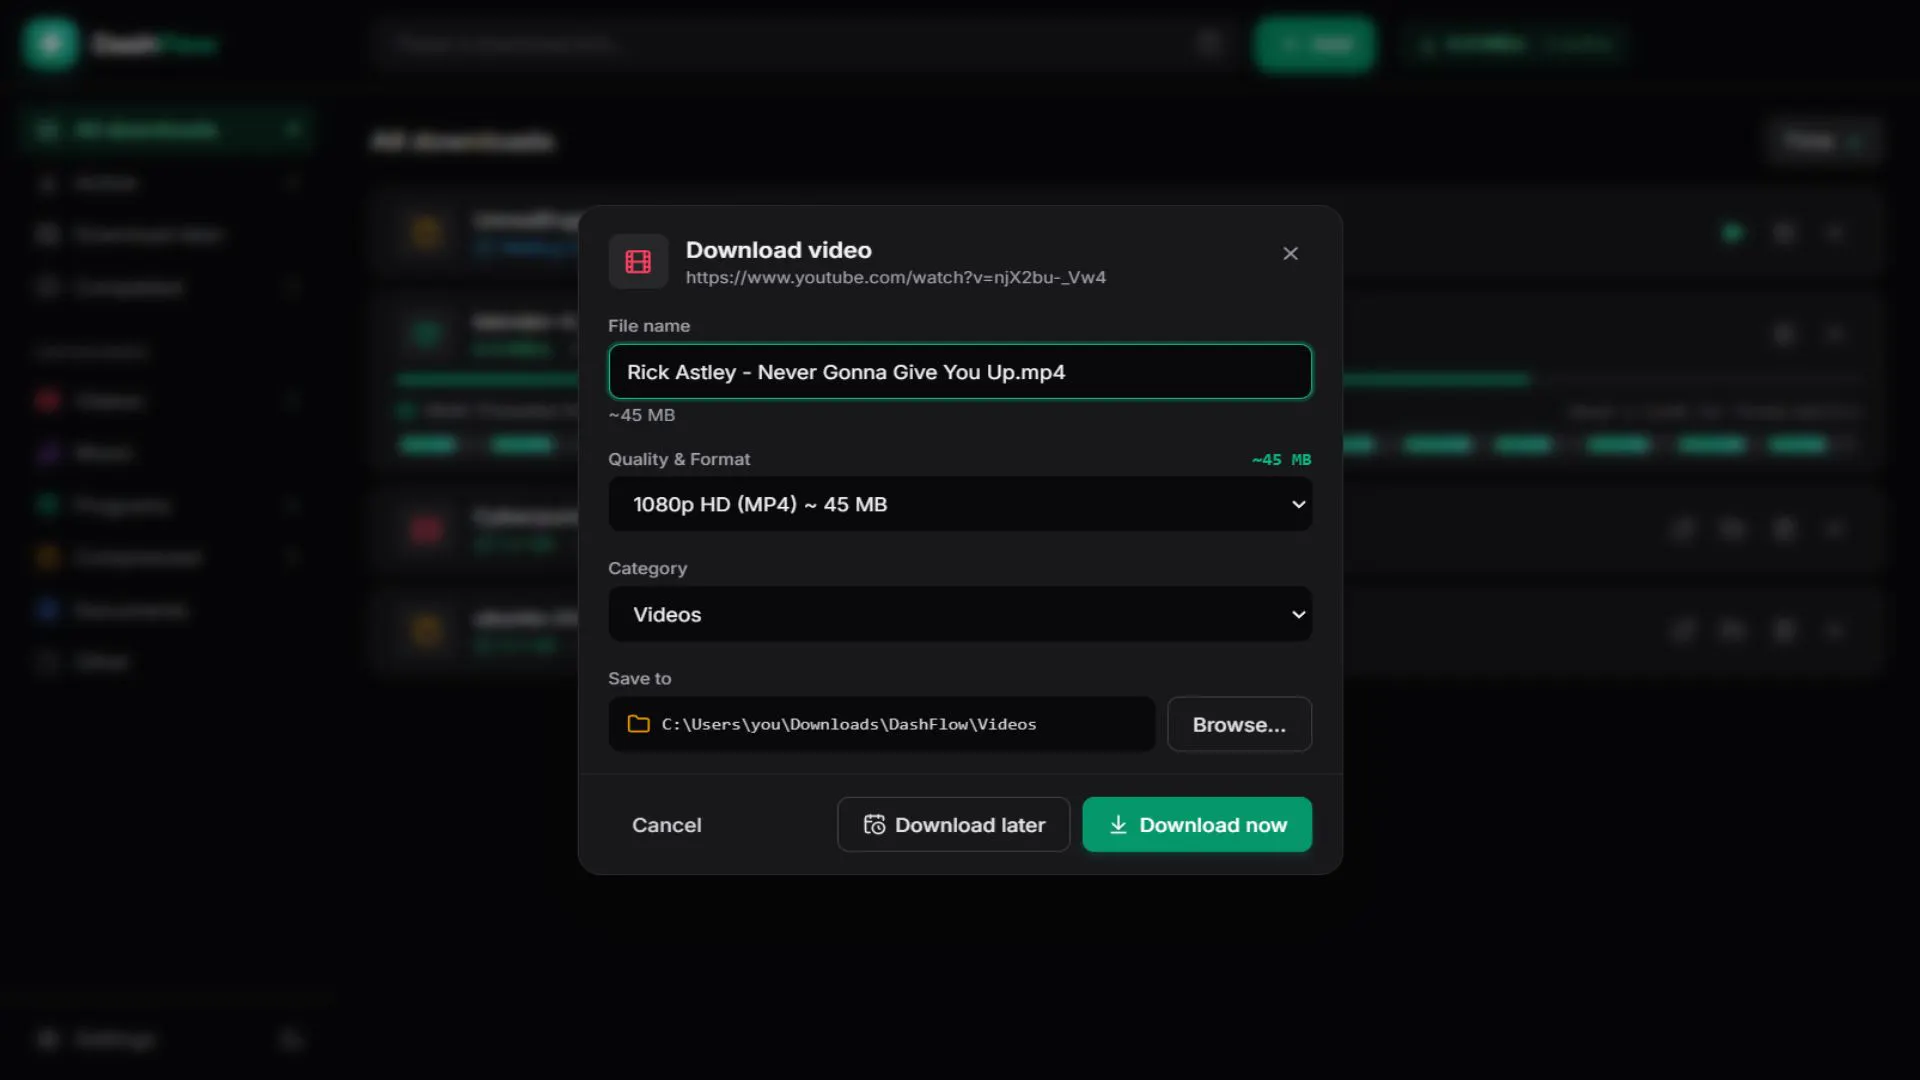Click the folder icon in Save to field
This screenshot has width=1920, height=1080.
click(x=638, y=724)
